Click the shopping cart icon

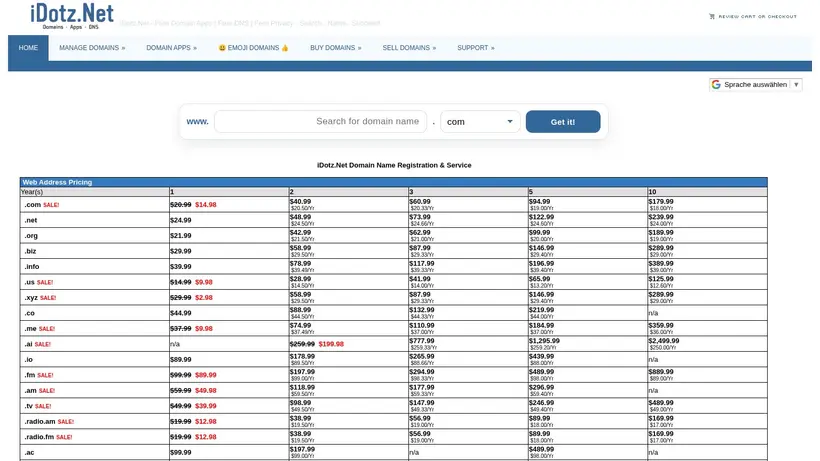tap(712, 16)
